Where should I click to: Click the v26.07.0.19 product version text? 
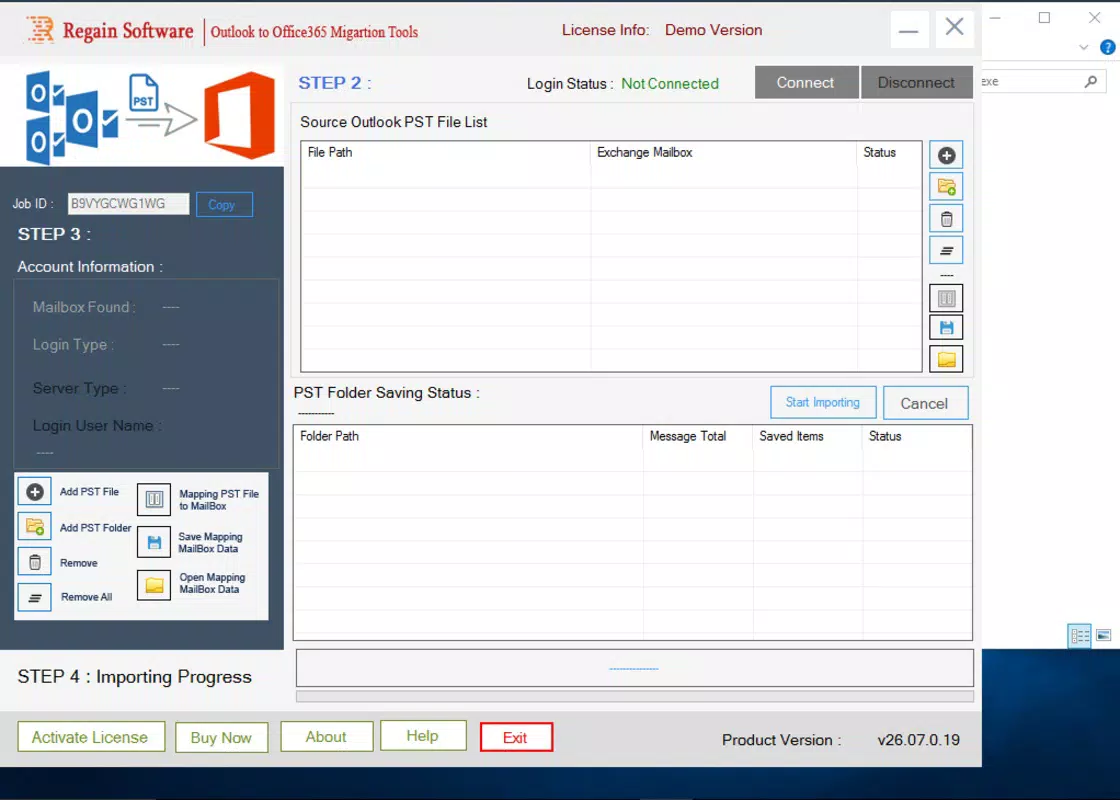click(919, 740)
